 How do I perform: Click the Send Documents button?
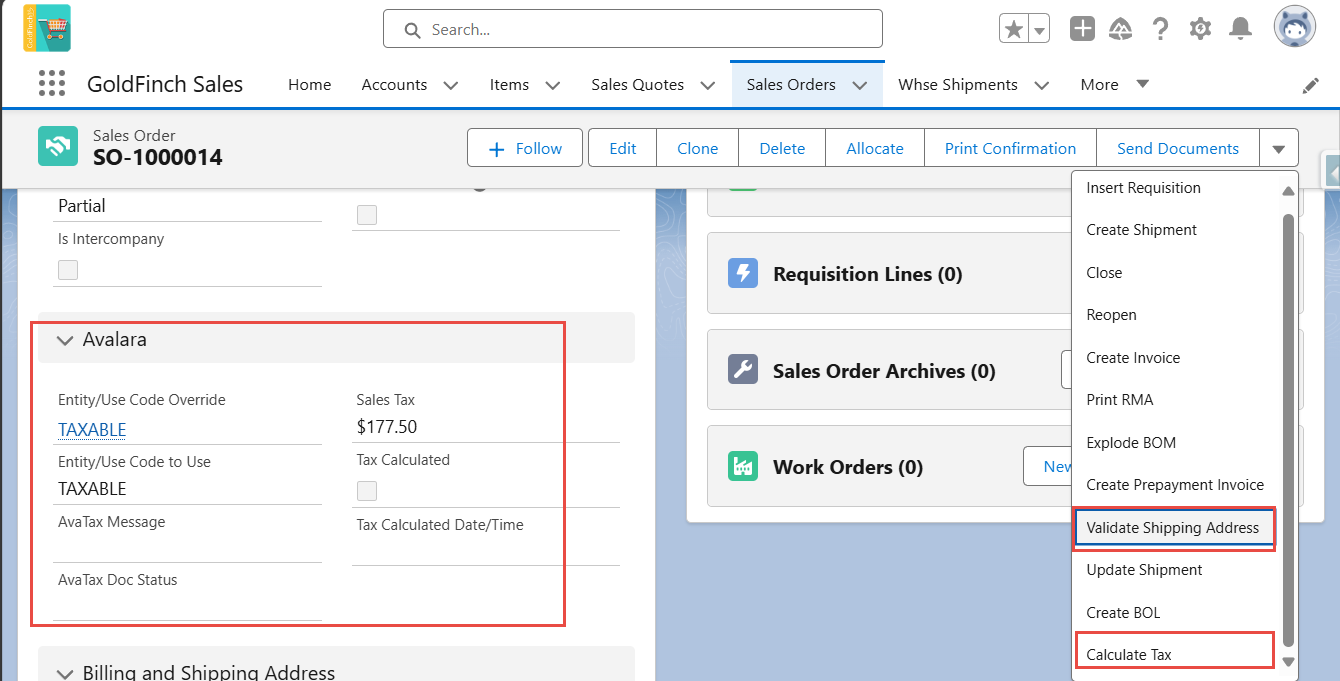pos(1178,148)
